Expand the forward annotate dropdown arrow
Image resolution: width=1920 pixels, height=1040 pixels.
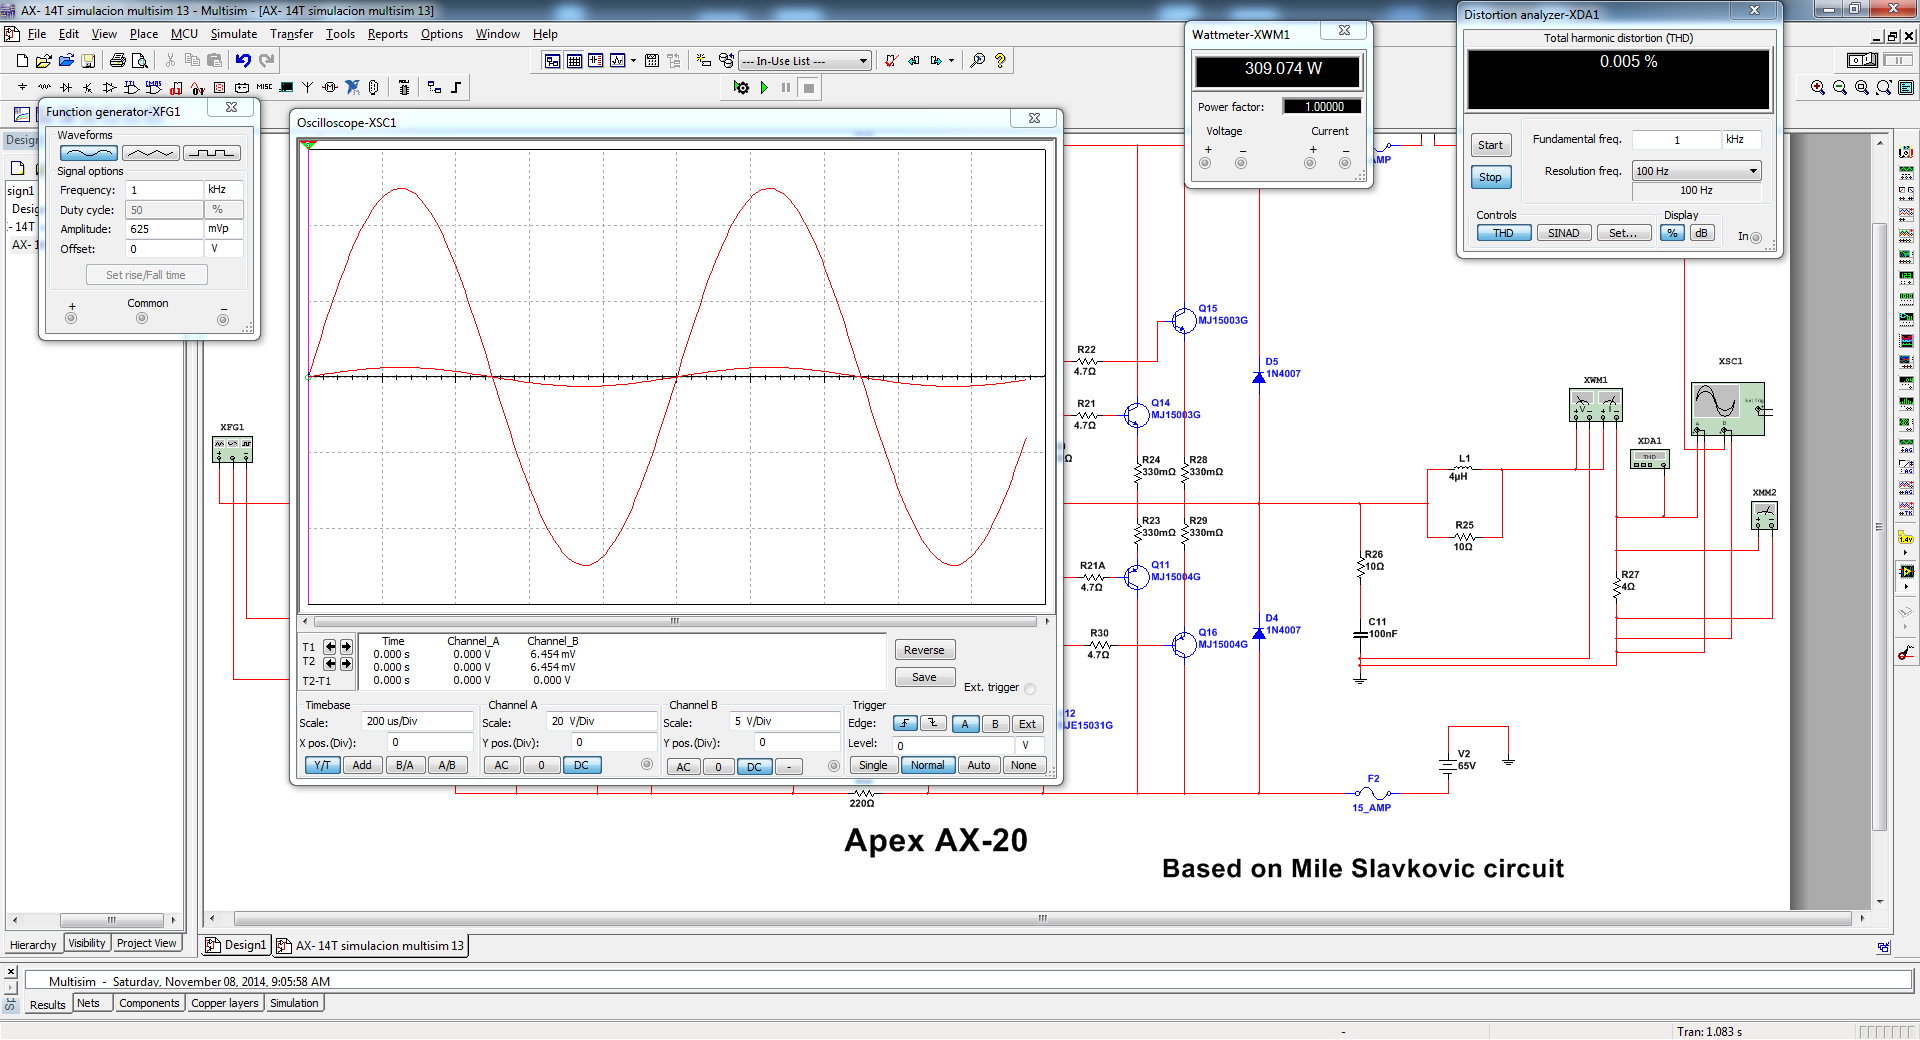(x=951, y=60)
